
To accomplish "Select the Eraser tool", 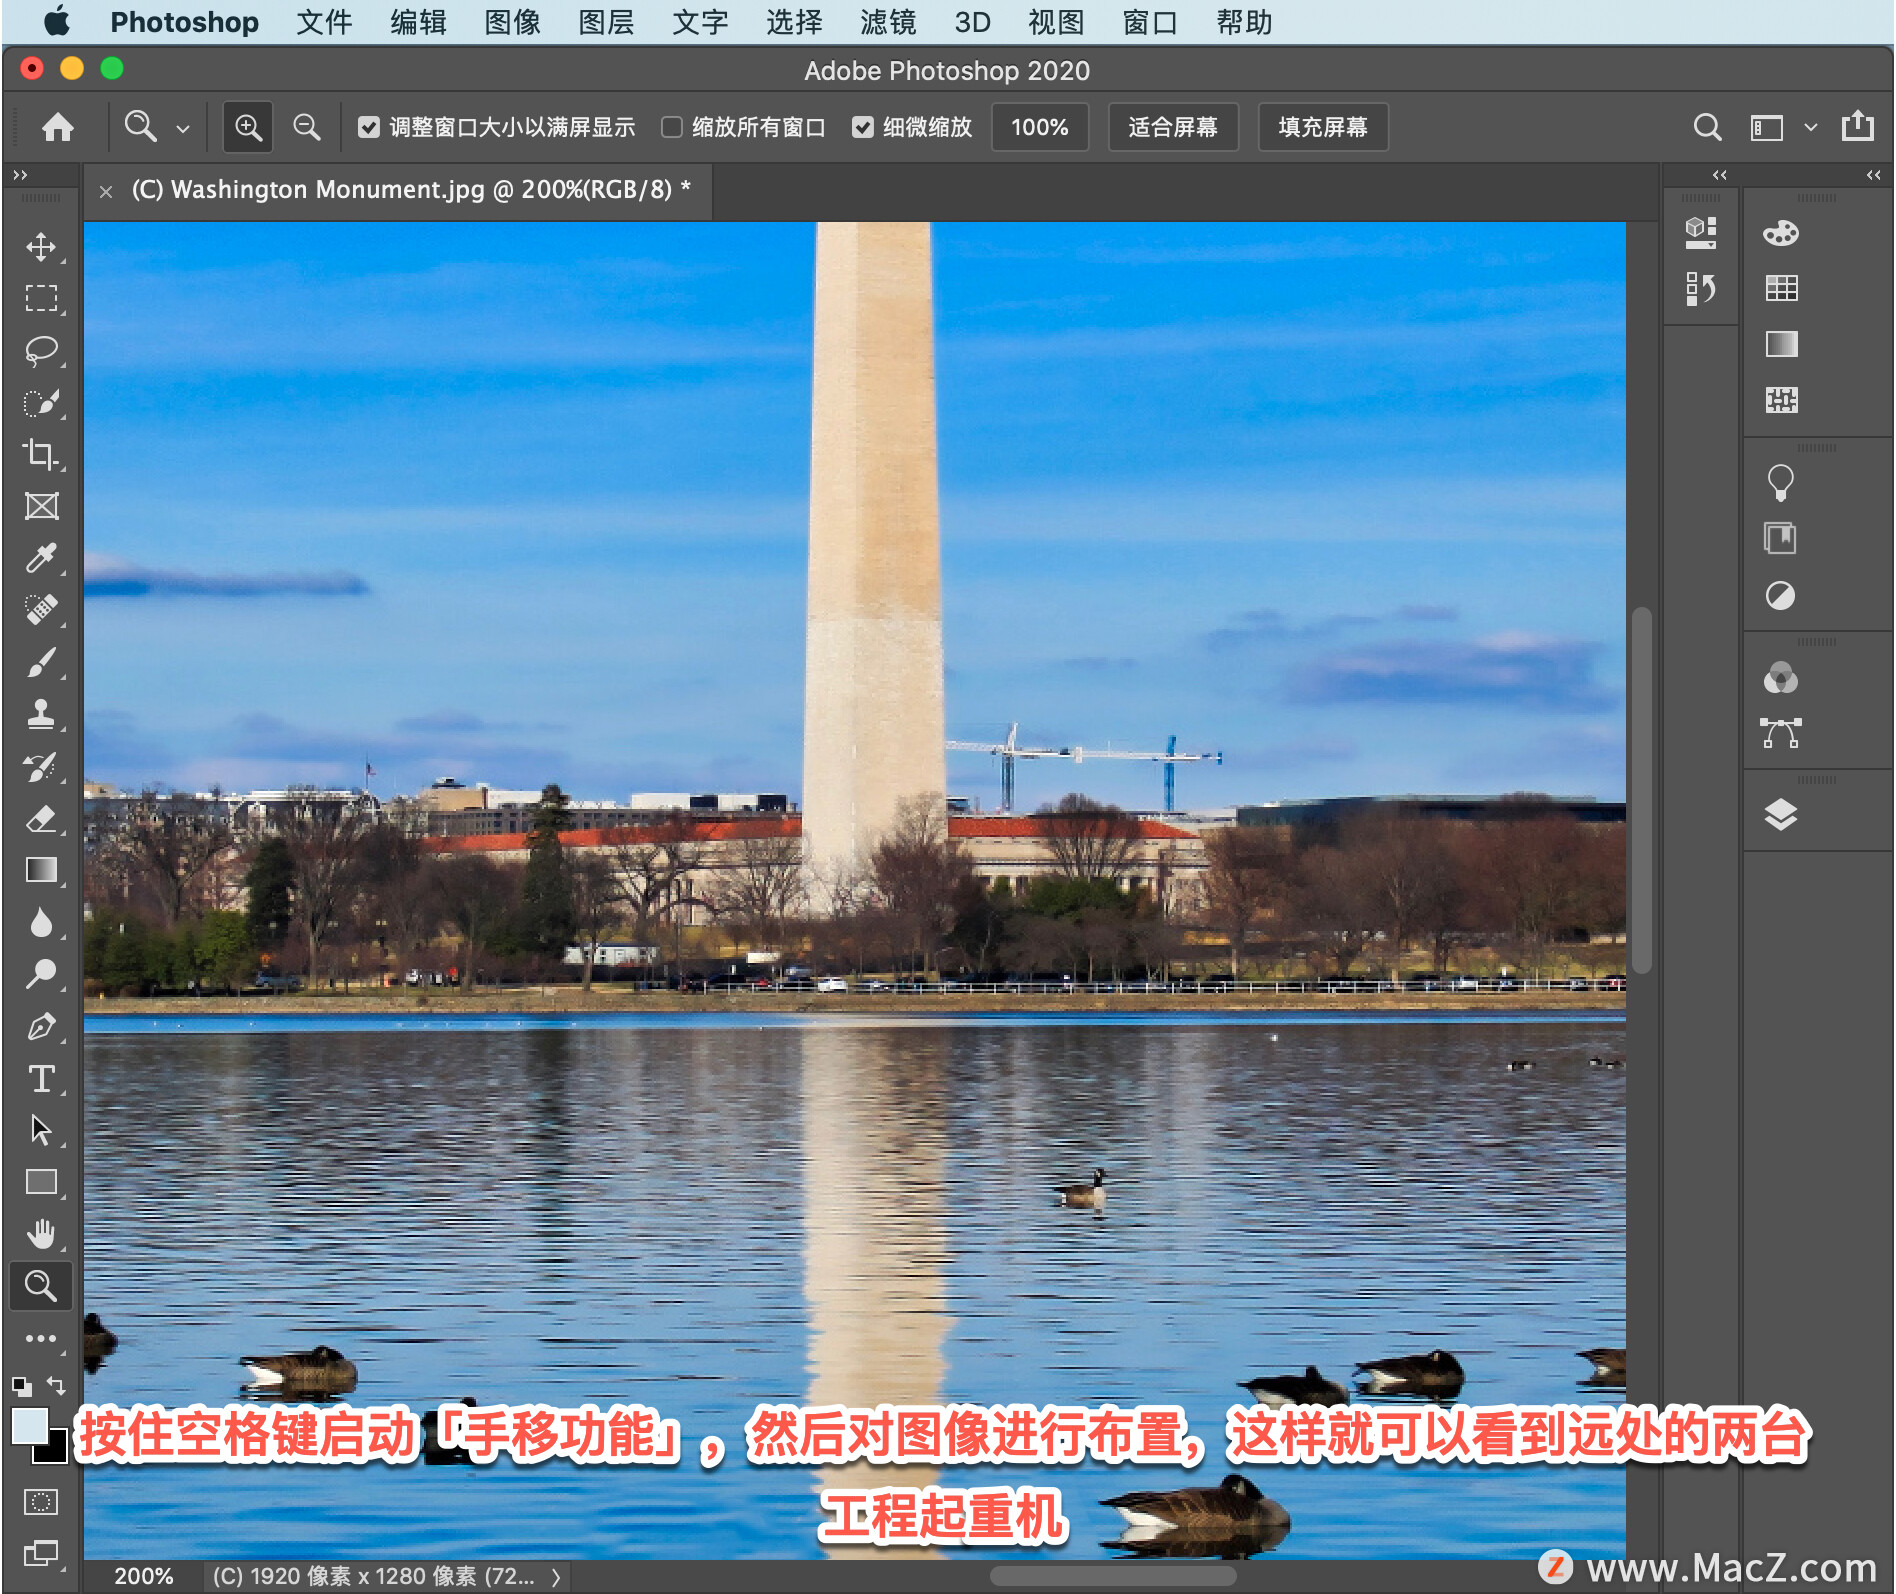I will (x=41, y=818).
